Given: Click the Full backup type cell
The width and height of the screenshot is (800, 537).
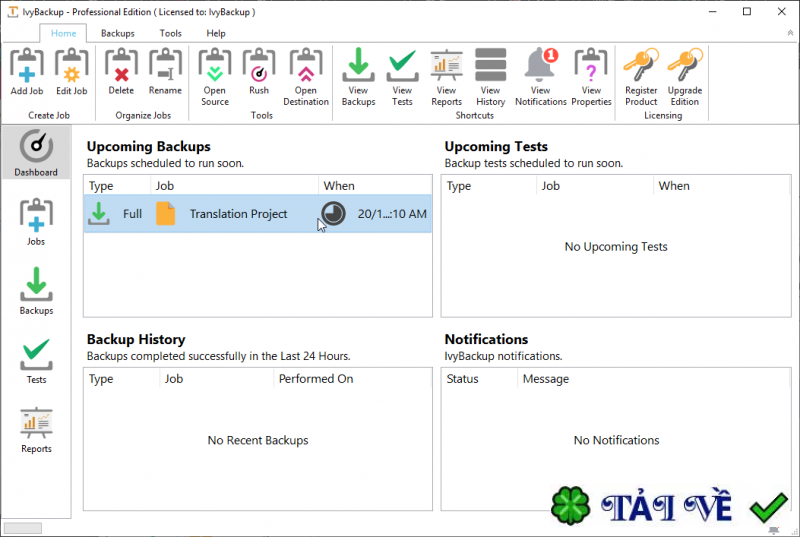Looking at the screenshot, I should point(117,214).
